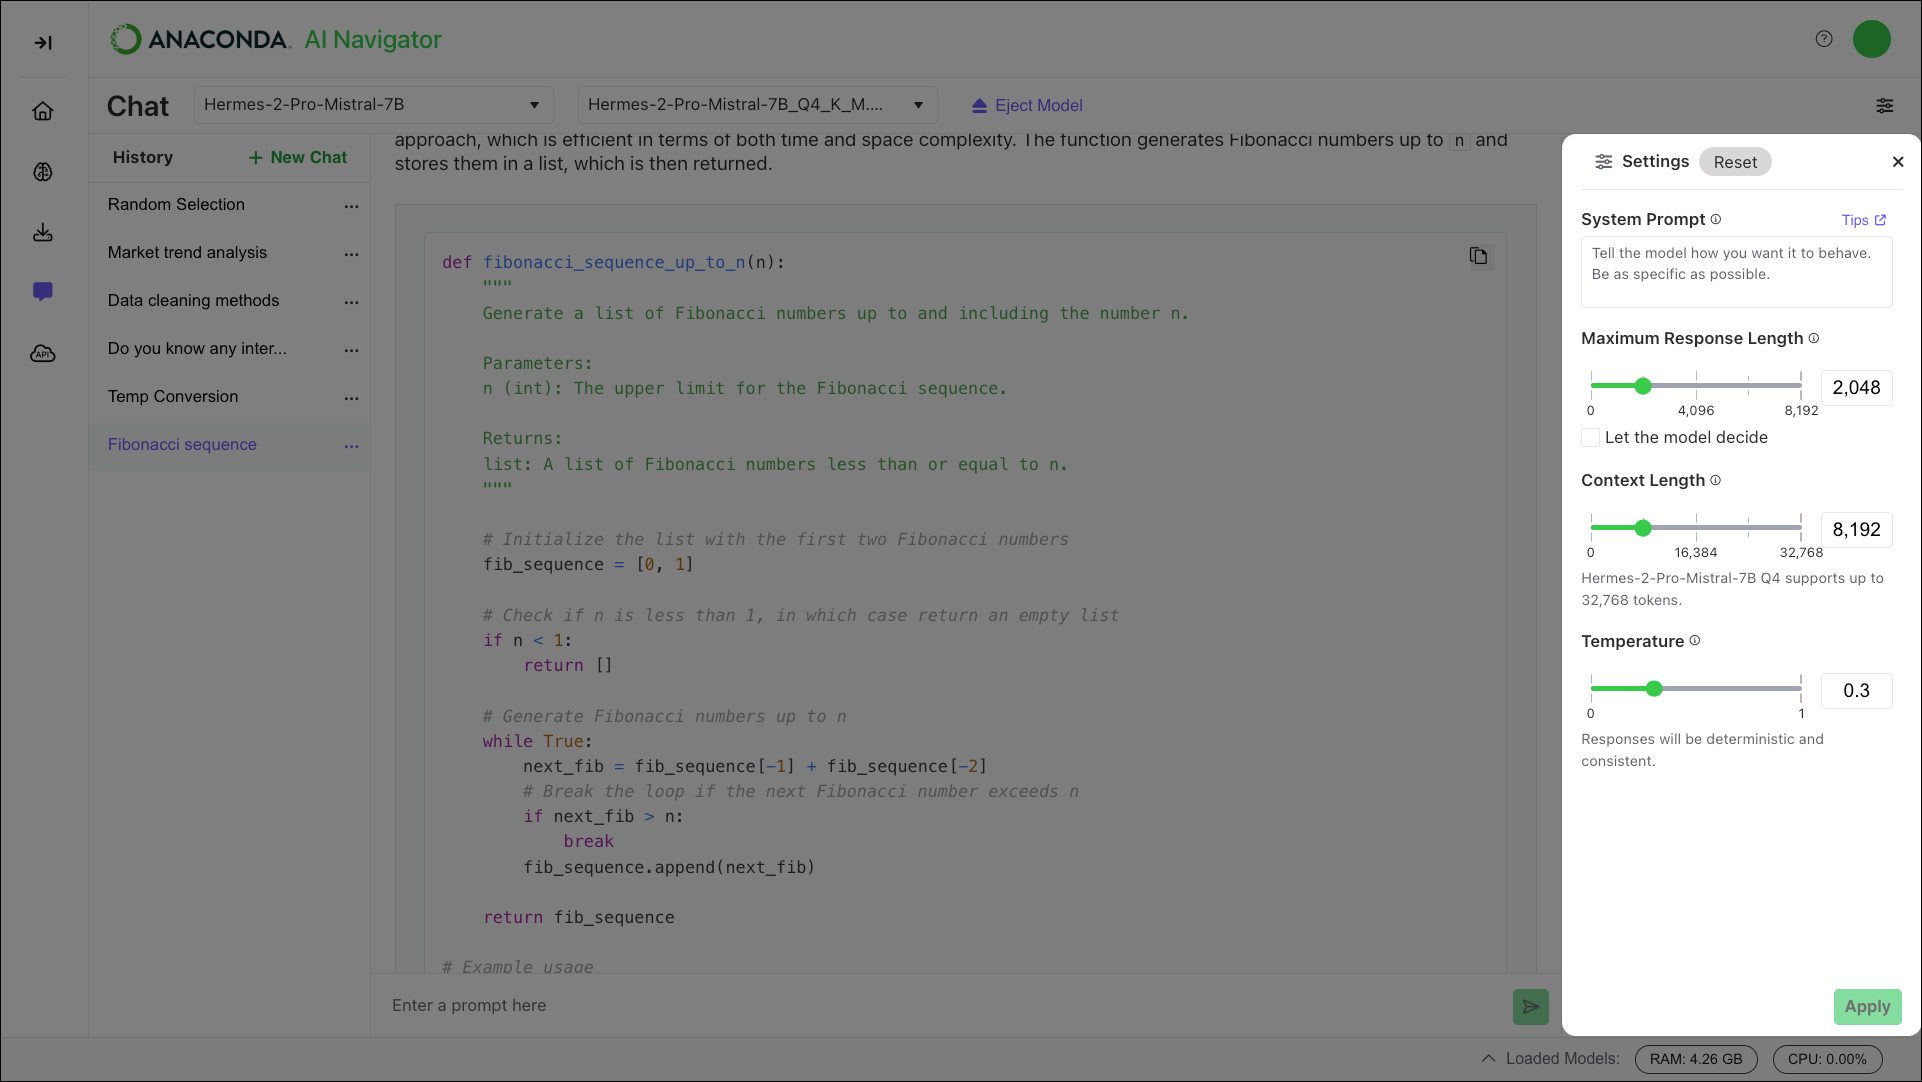Open options for Temp Conversion chat
1922x1082 pixels.
351,397
